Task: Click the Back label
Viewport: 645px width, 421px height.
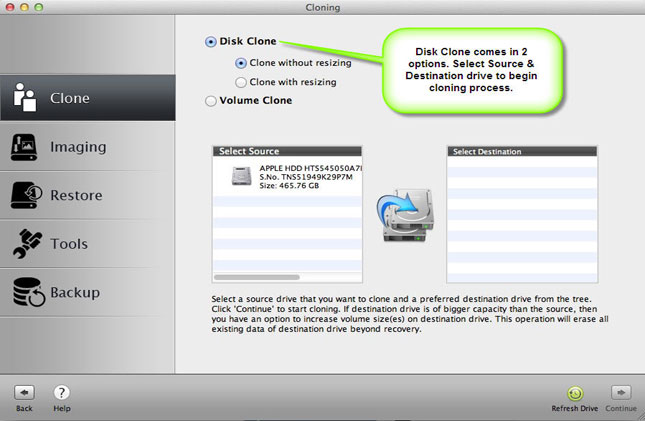Action: (x=24, y=408)
